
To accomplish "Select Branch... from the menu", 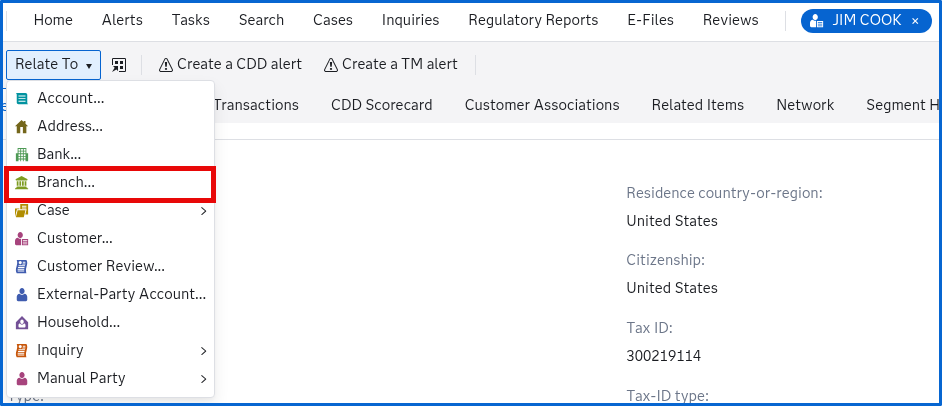I will [66, 182].
